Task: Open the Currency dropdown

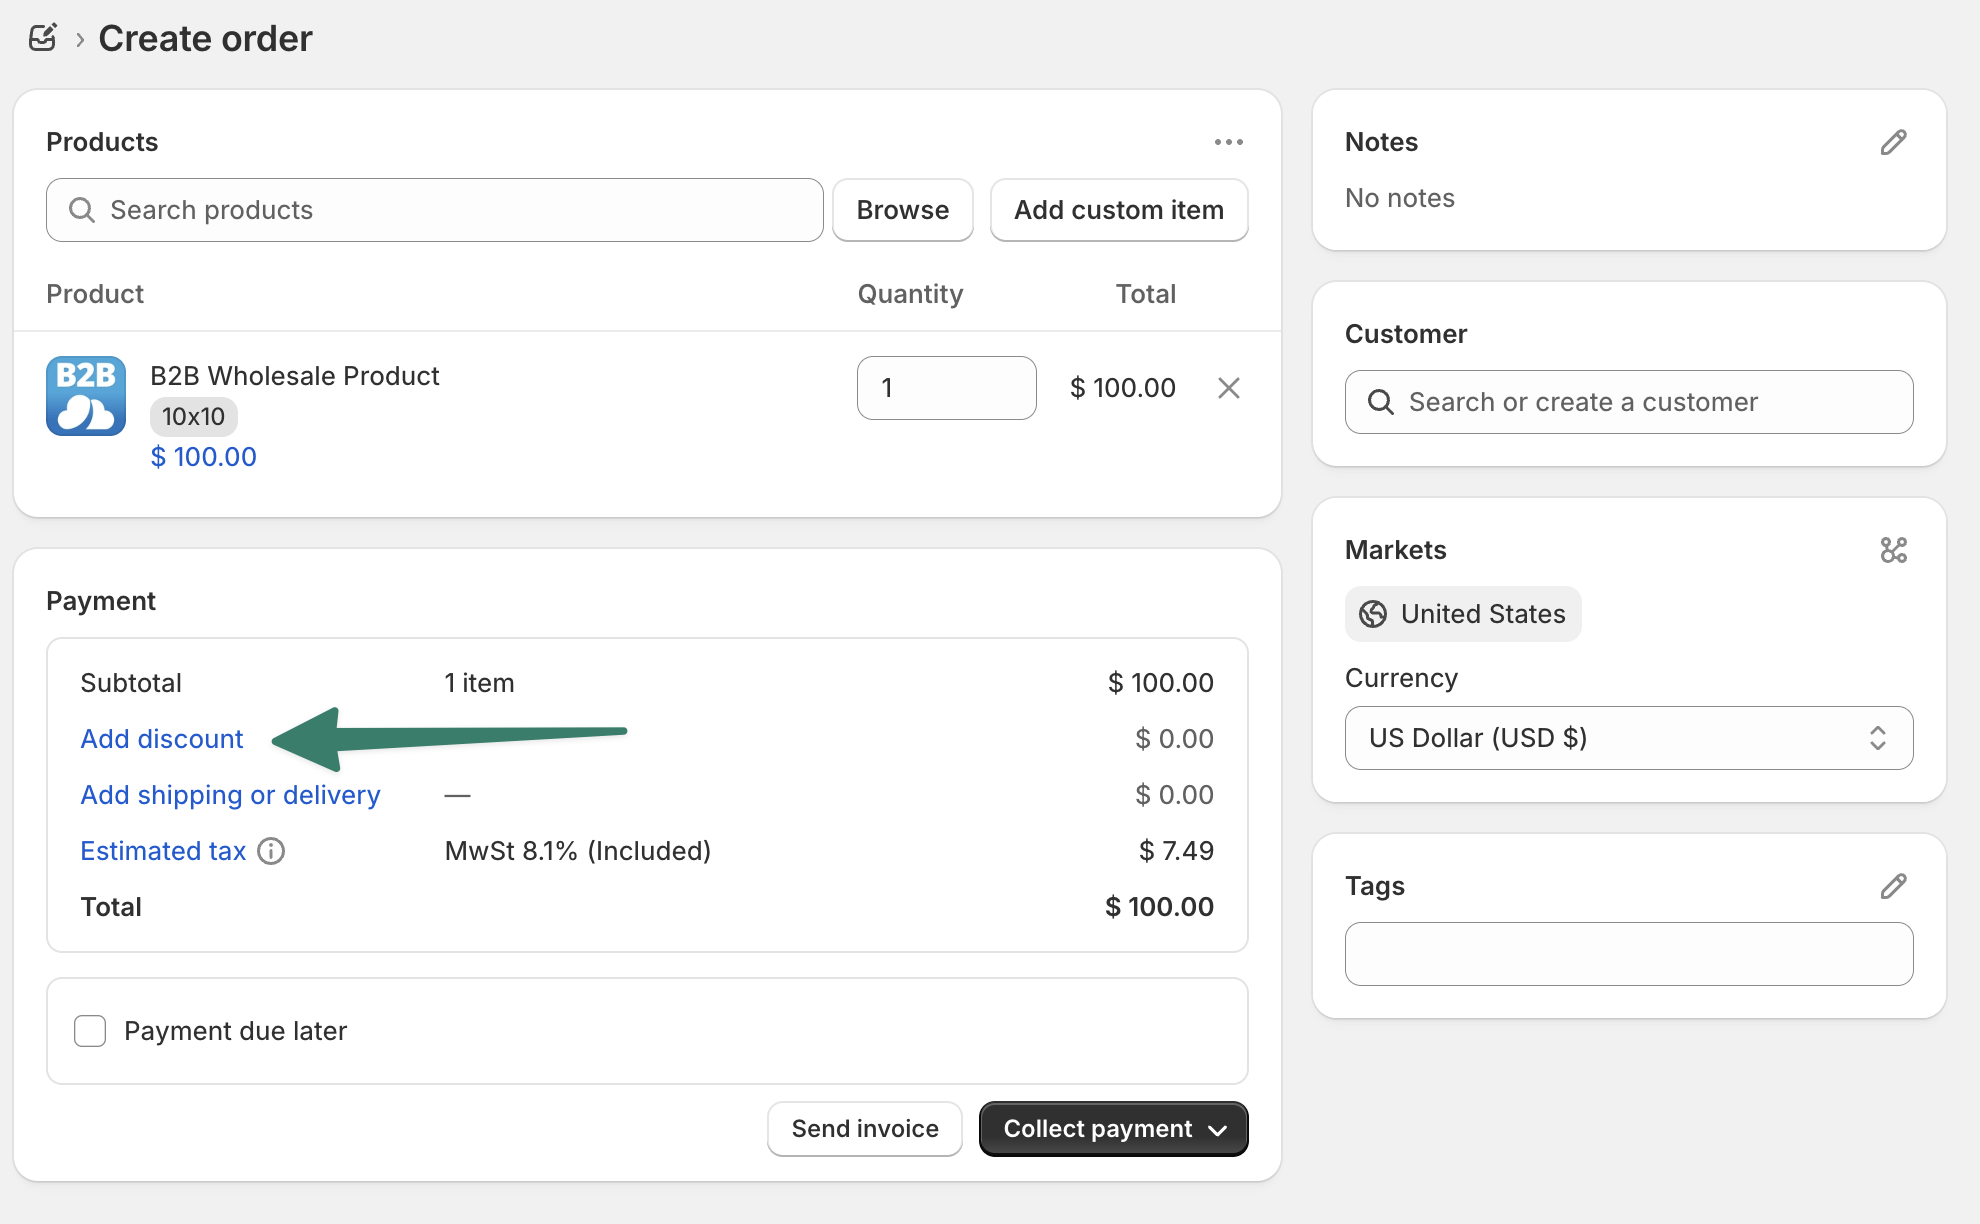Action: click(1628, 738)
